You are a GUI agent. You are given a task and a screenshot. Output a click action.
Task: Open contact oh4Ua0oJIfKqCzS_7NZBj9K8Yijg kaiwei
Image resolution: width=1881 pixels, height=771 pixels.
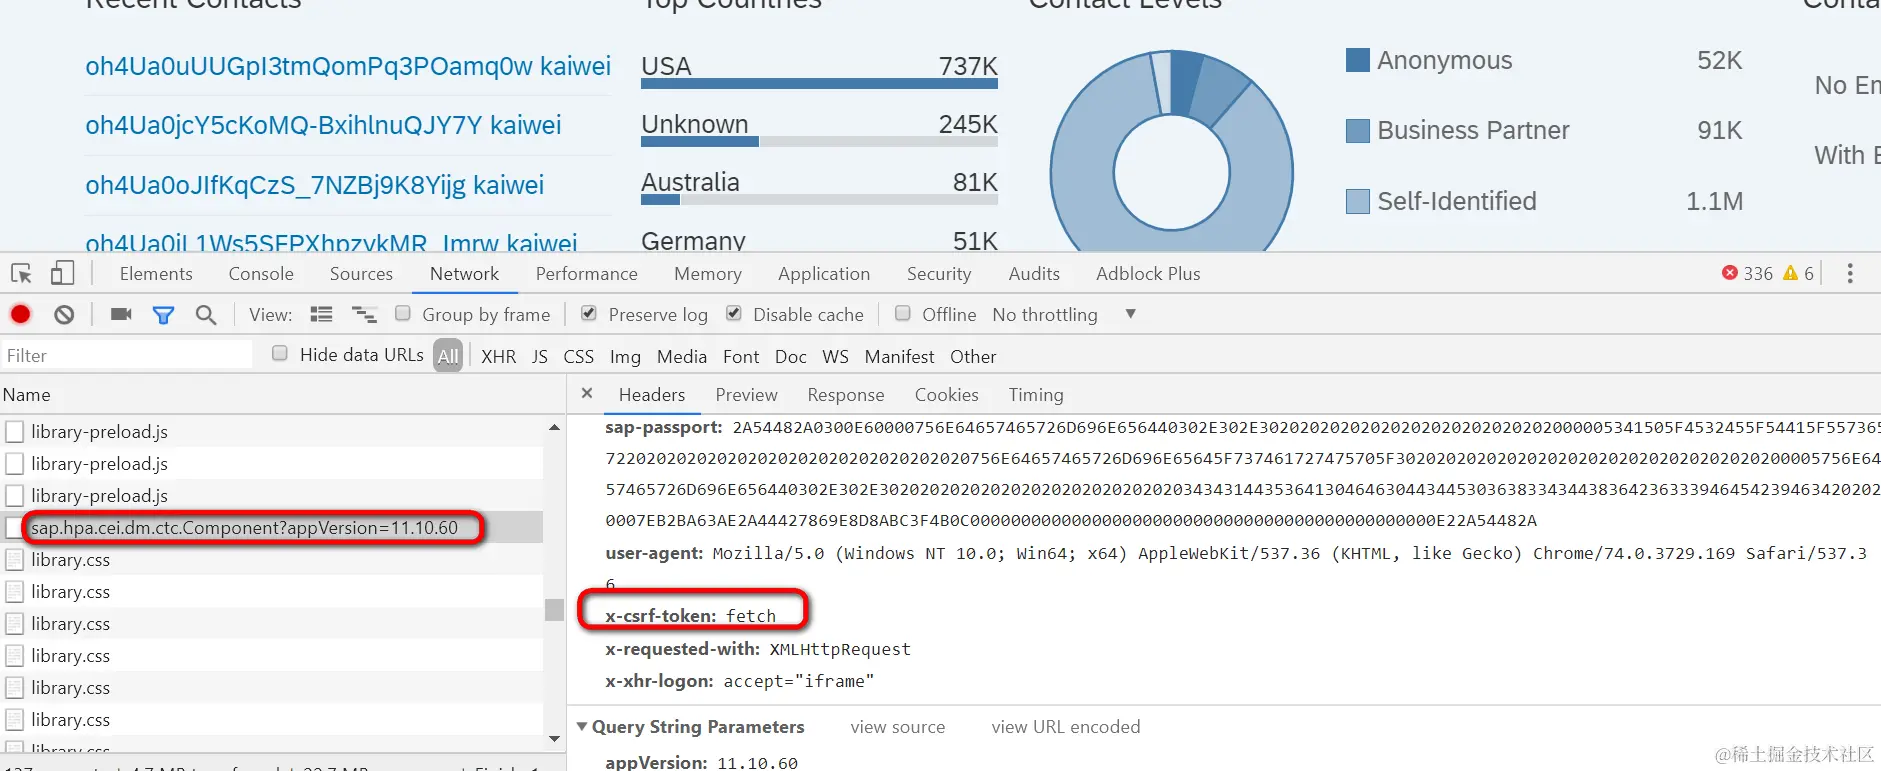click(315, 185)
